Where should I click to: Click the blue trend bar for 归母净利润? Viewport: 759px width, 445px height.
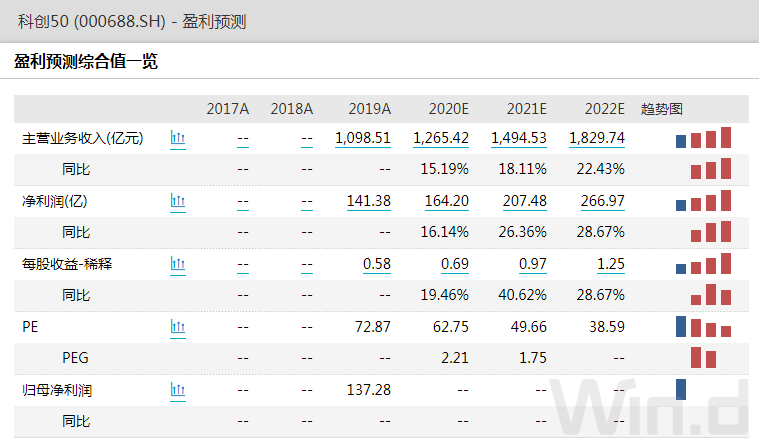pos(681,389)
